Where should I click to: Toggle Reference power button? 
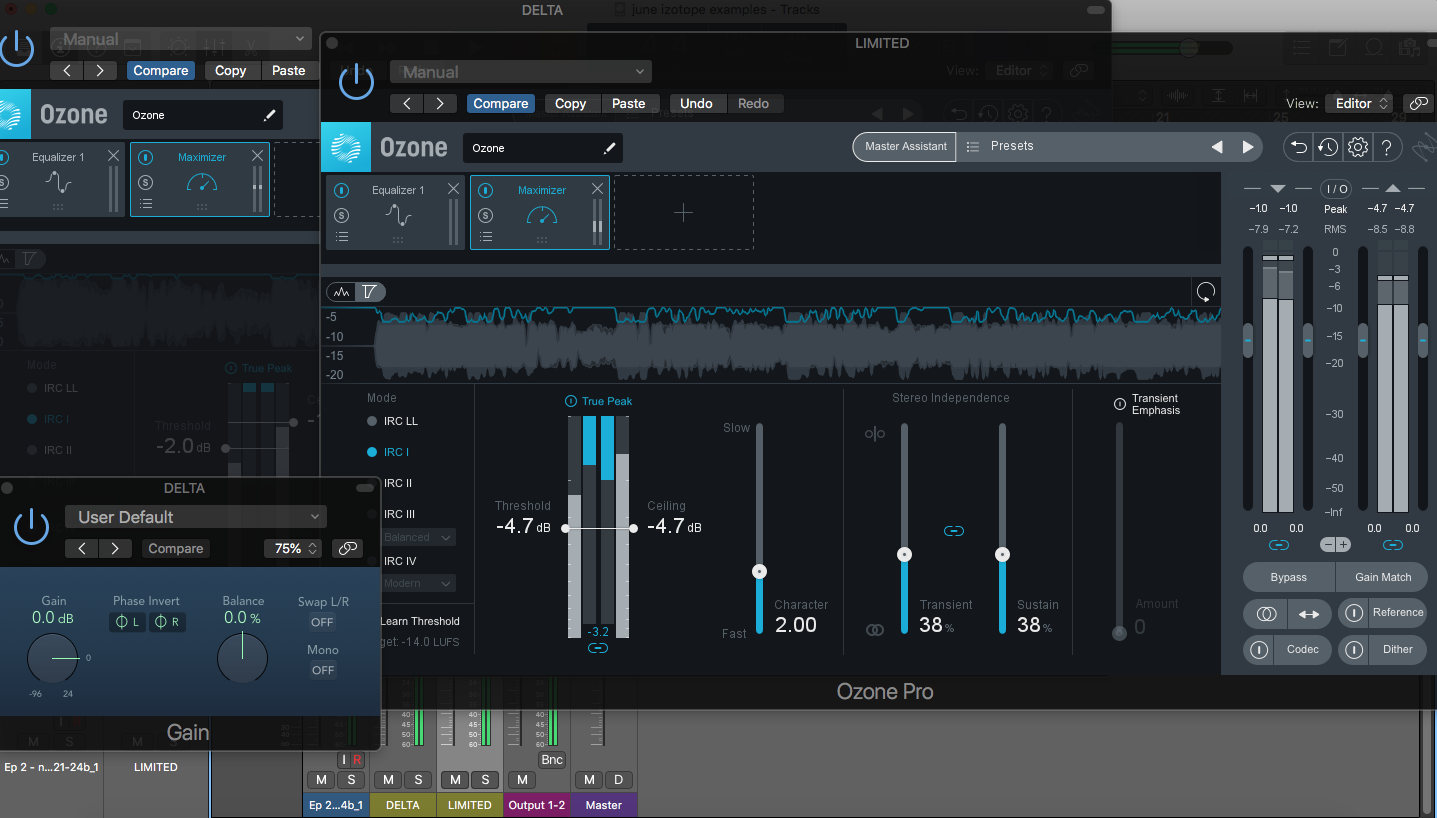tap(1354, 613)
